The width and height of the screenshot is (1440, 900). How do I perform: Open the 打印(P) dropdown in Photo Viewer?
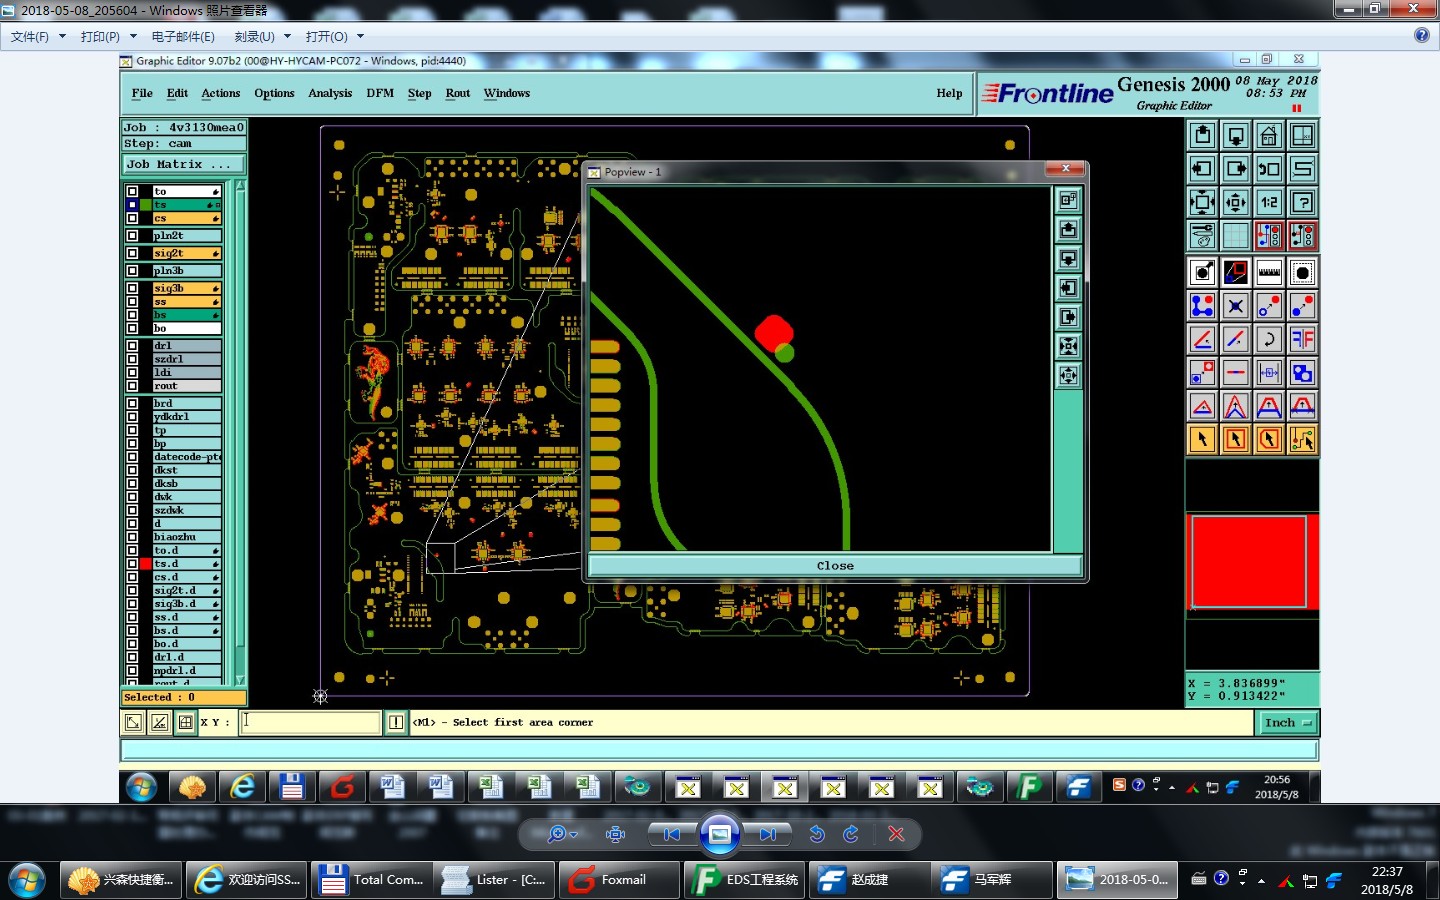[108, 36]
